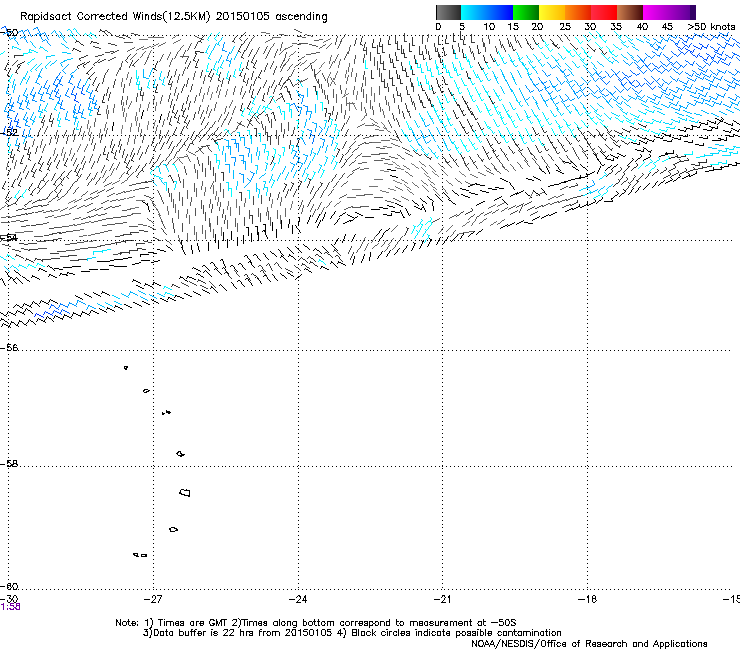Click the gray 0-5 knots color swatch
The image size is (740, 650).
click(448, 12)
